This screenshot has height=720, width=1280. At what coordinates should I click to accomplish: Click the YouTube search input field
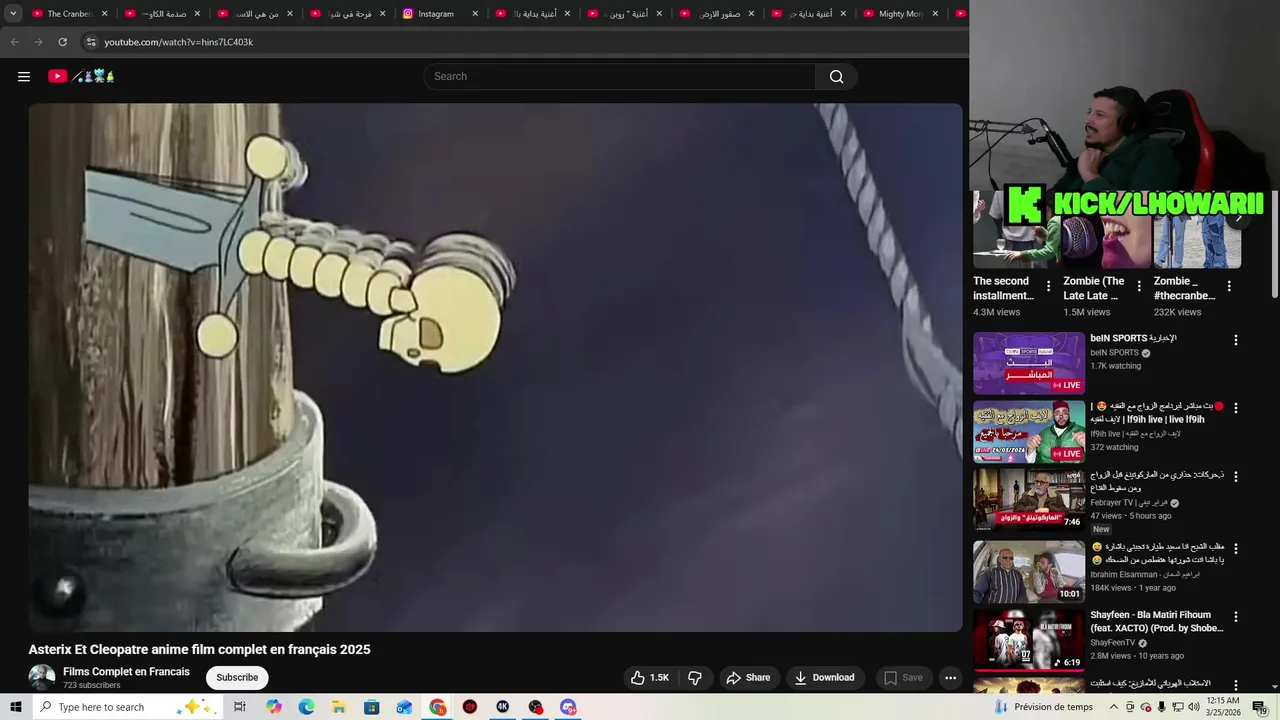tap(619, 77)
